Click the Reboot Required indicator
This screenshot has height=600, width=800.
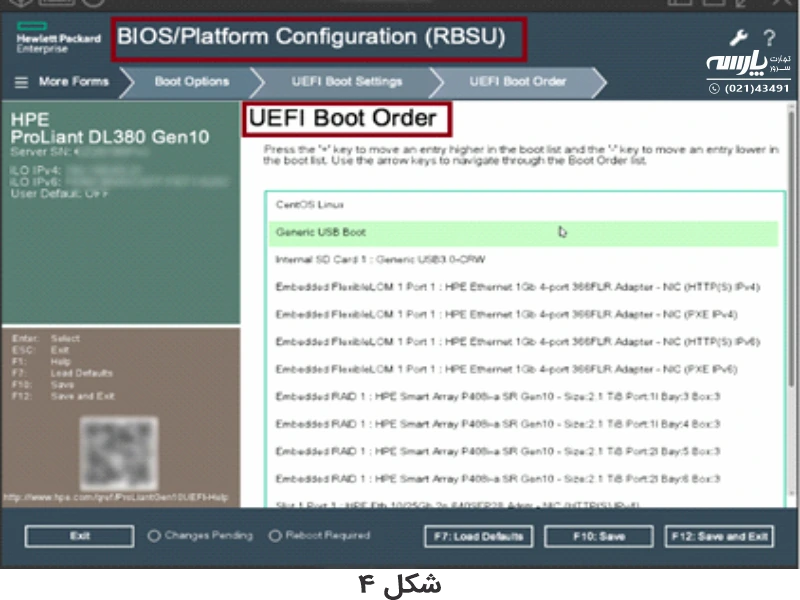point(320,536)
